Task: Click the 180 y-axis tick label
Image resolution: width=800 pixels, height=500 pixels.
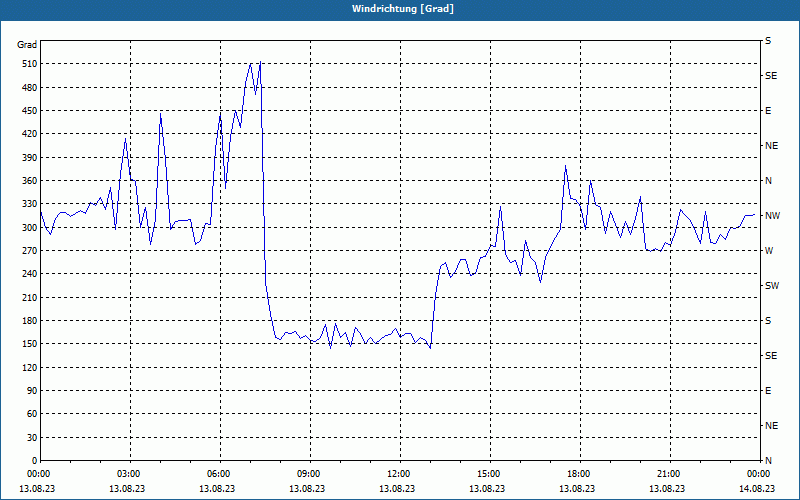Action: (29, 321)
